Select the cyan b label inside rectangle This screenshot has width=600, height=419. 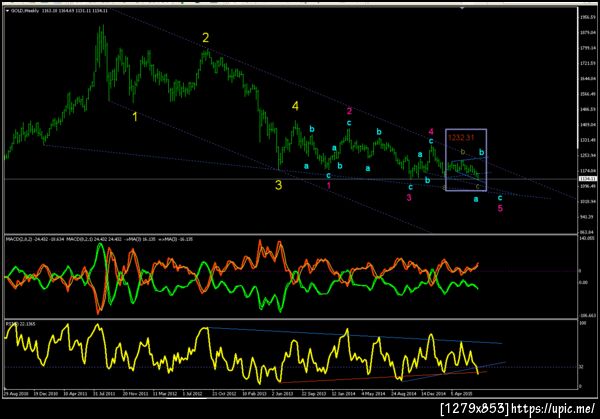[481, 152]
